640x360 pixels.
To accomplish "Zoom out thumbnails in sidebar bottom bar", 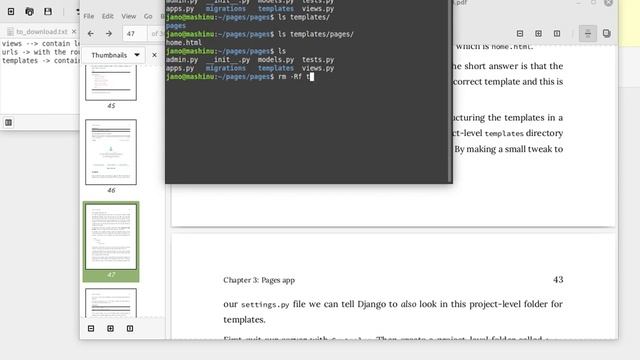I will coord(91,328).
